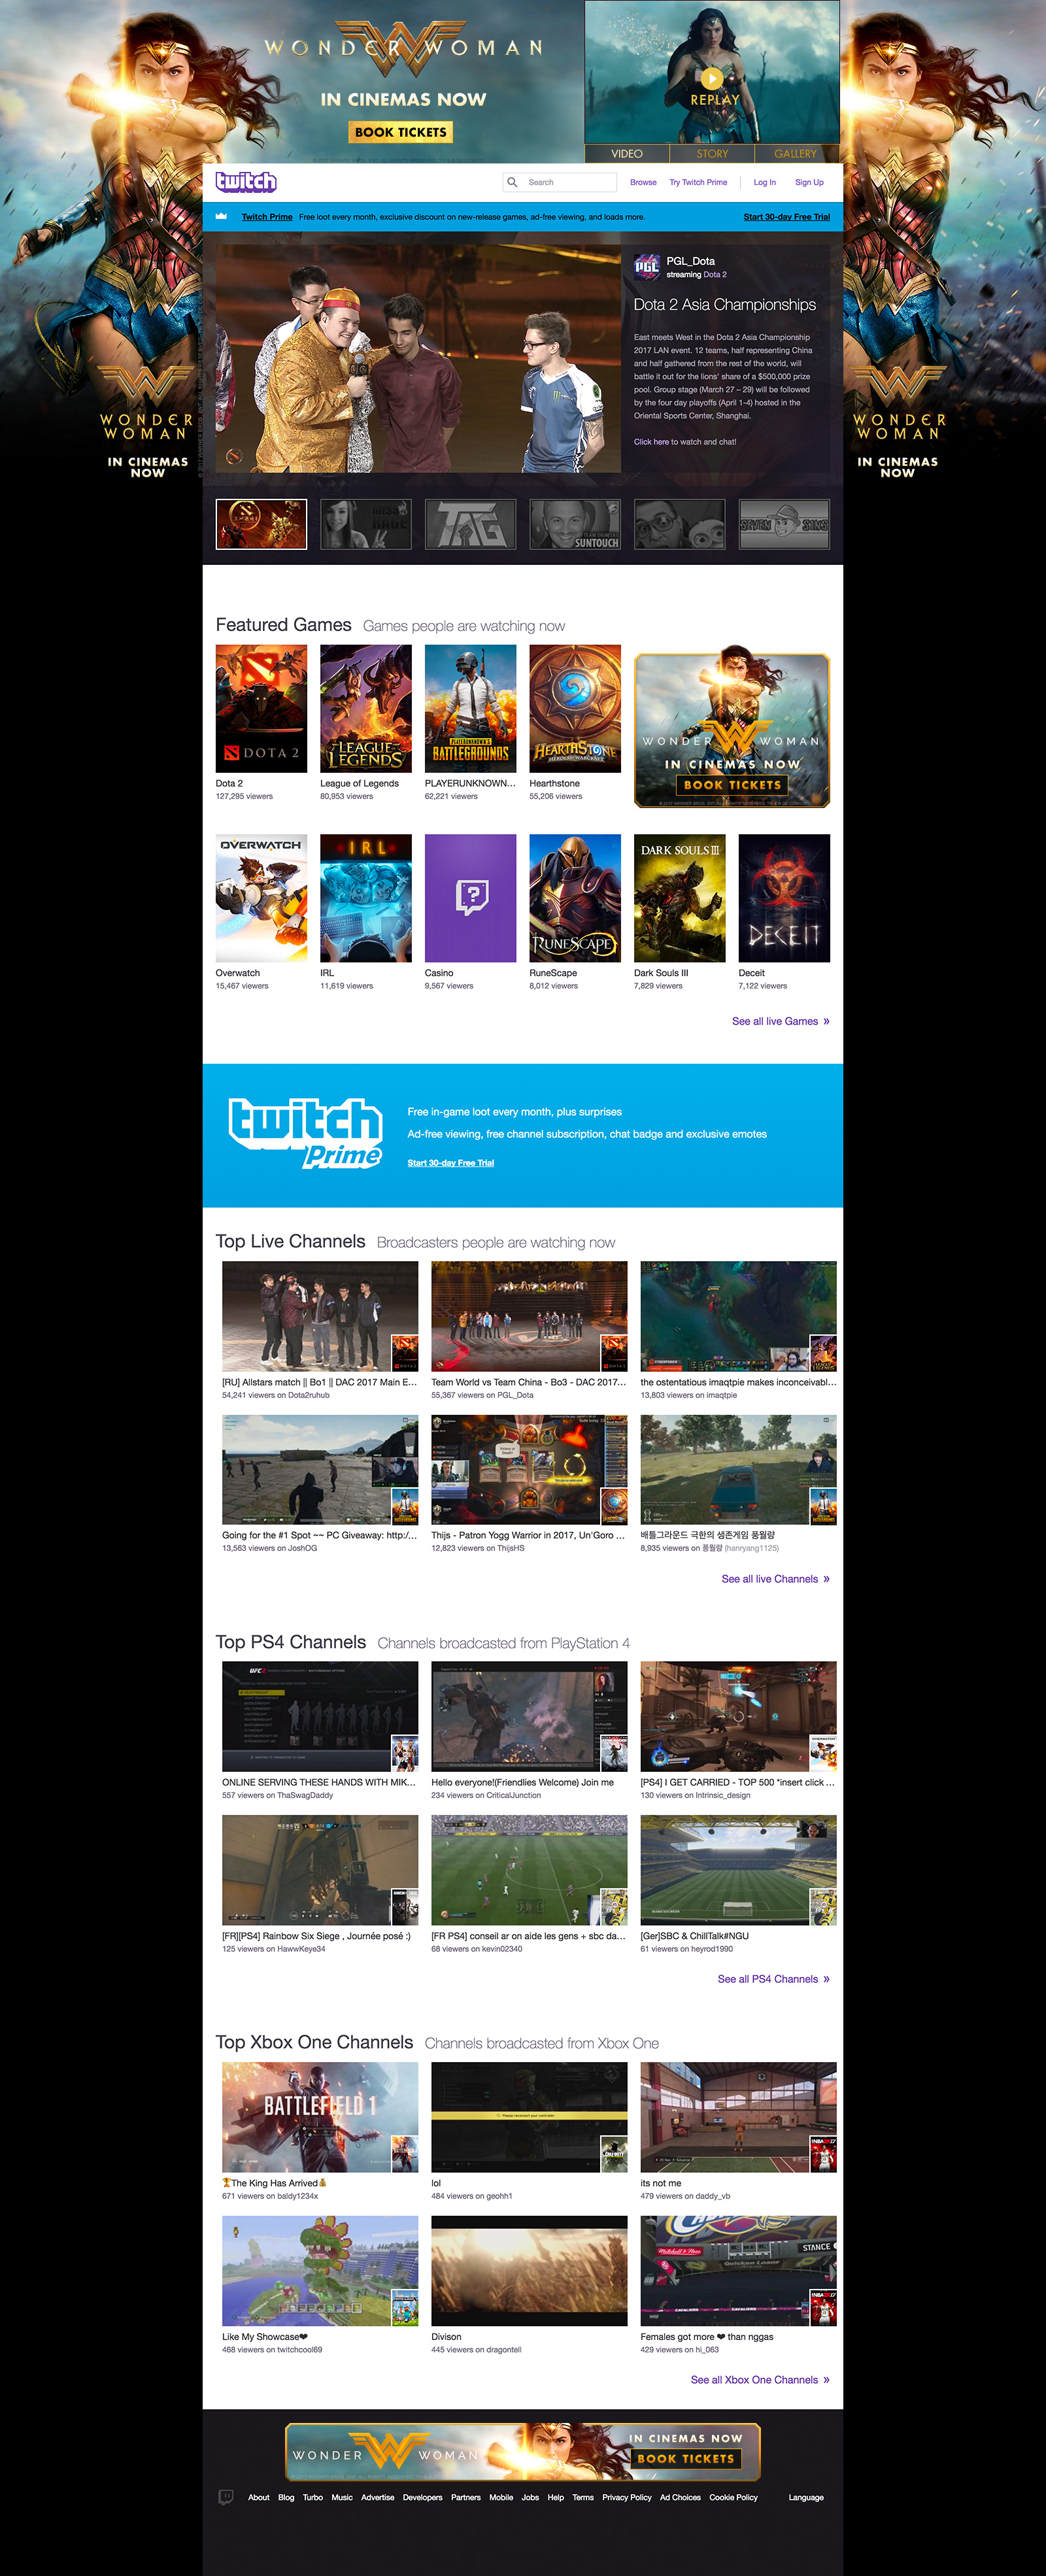Viewport: 1046px width, 2576px height.
Task: Click the Twitch Prime link in blue bar
Action: pyautogui.click(x=267, y=217)
